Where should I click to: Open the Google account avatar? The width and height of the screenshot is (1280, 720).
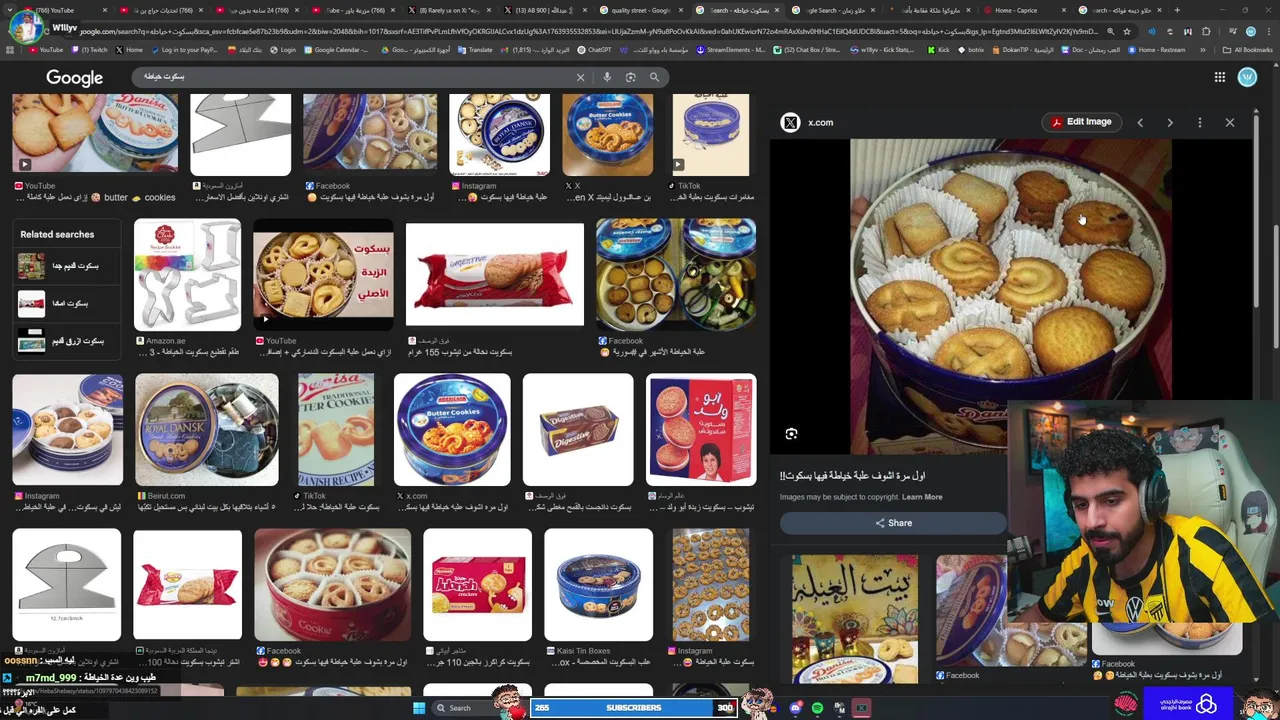pos(1247,77)
